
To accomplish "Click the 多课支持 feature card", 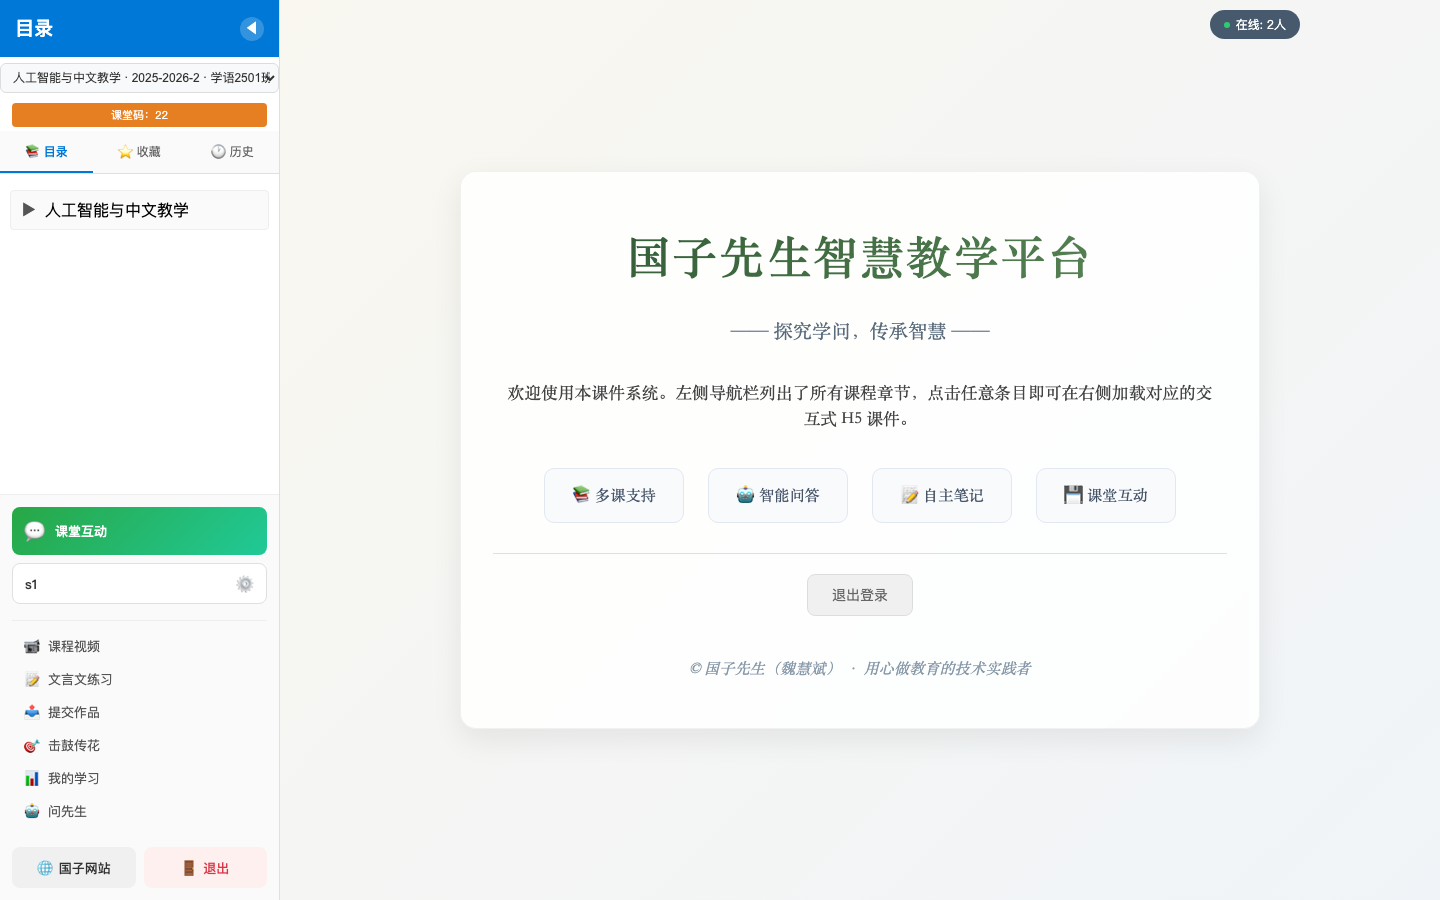I will [x=614, y=495].
